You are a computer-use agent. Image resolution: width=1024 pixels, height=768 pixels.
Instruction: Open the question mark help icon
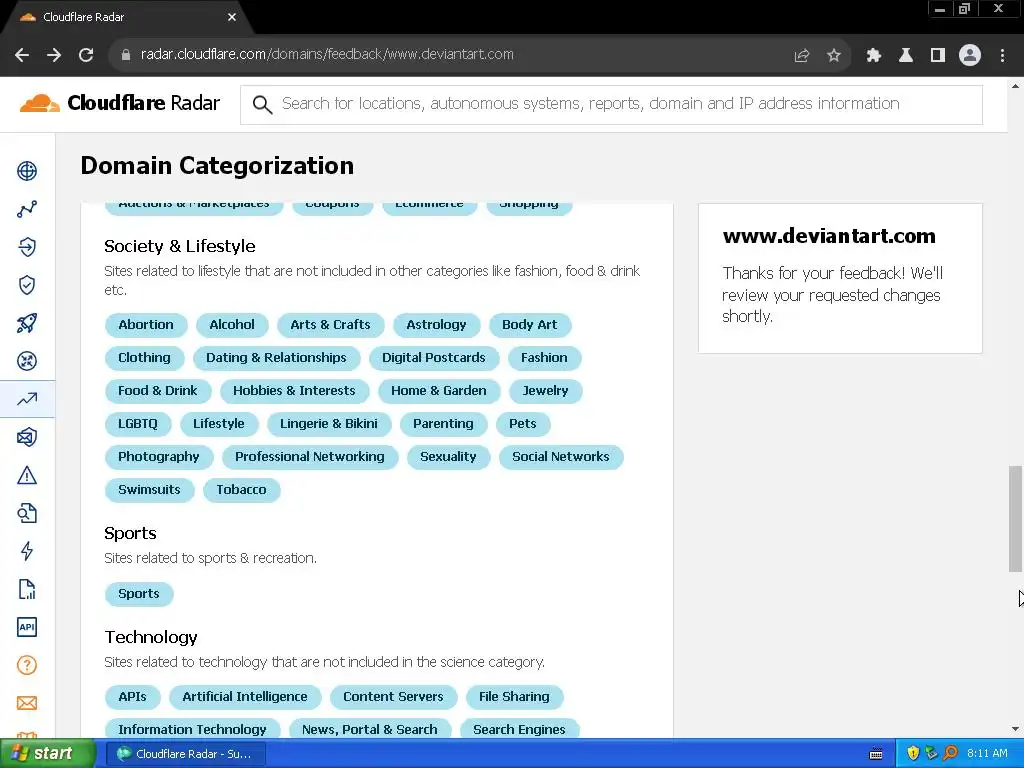[x=27, y=665]
